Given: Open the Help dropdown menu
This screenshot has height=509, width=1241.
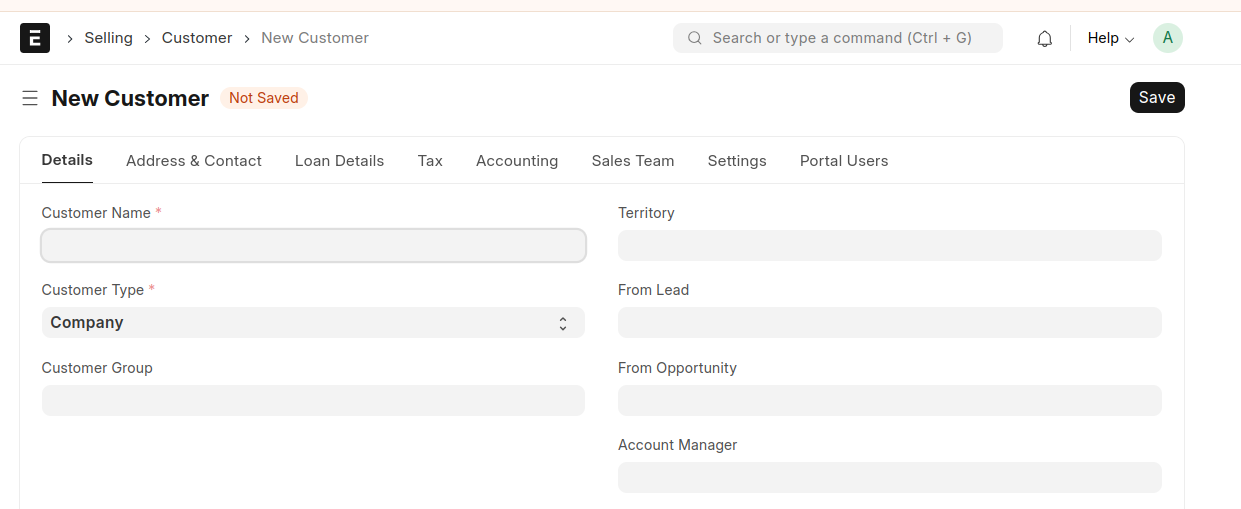Looking at the screenshot, I should (1110, 38).
